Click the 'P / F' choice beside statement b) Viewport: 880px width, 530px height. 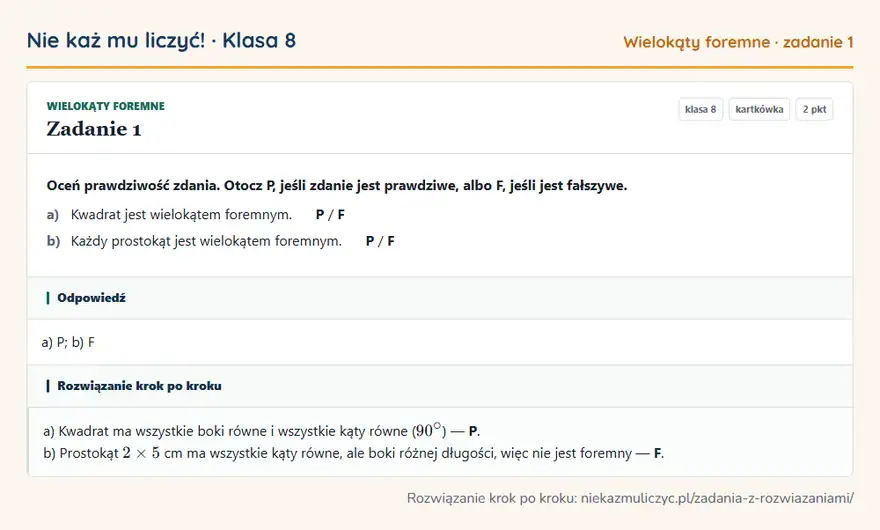(380, 241)
